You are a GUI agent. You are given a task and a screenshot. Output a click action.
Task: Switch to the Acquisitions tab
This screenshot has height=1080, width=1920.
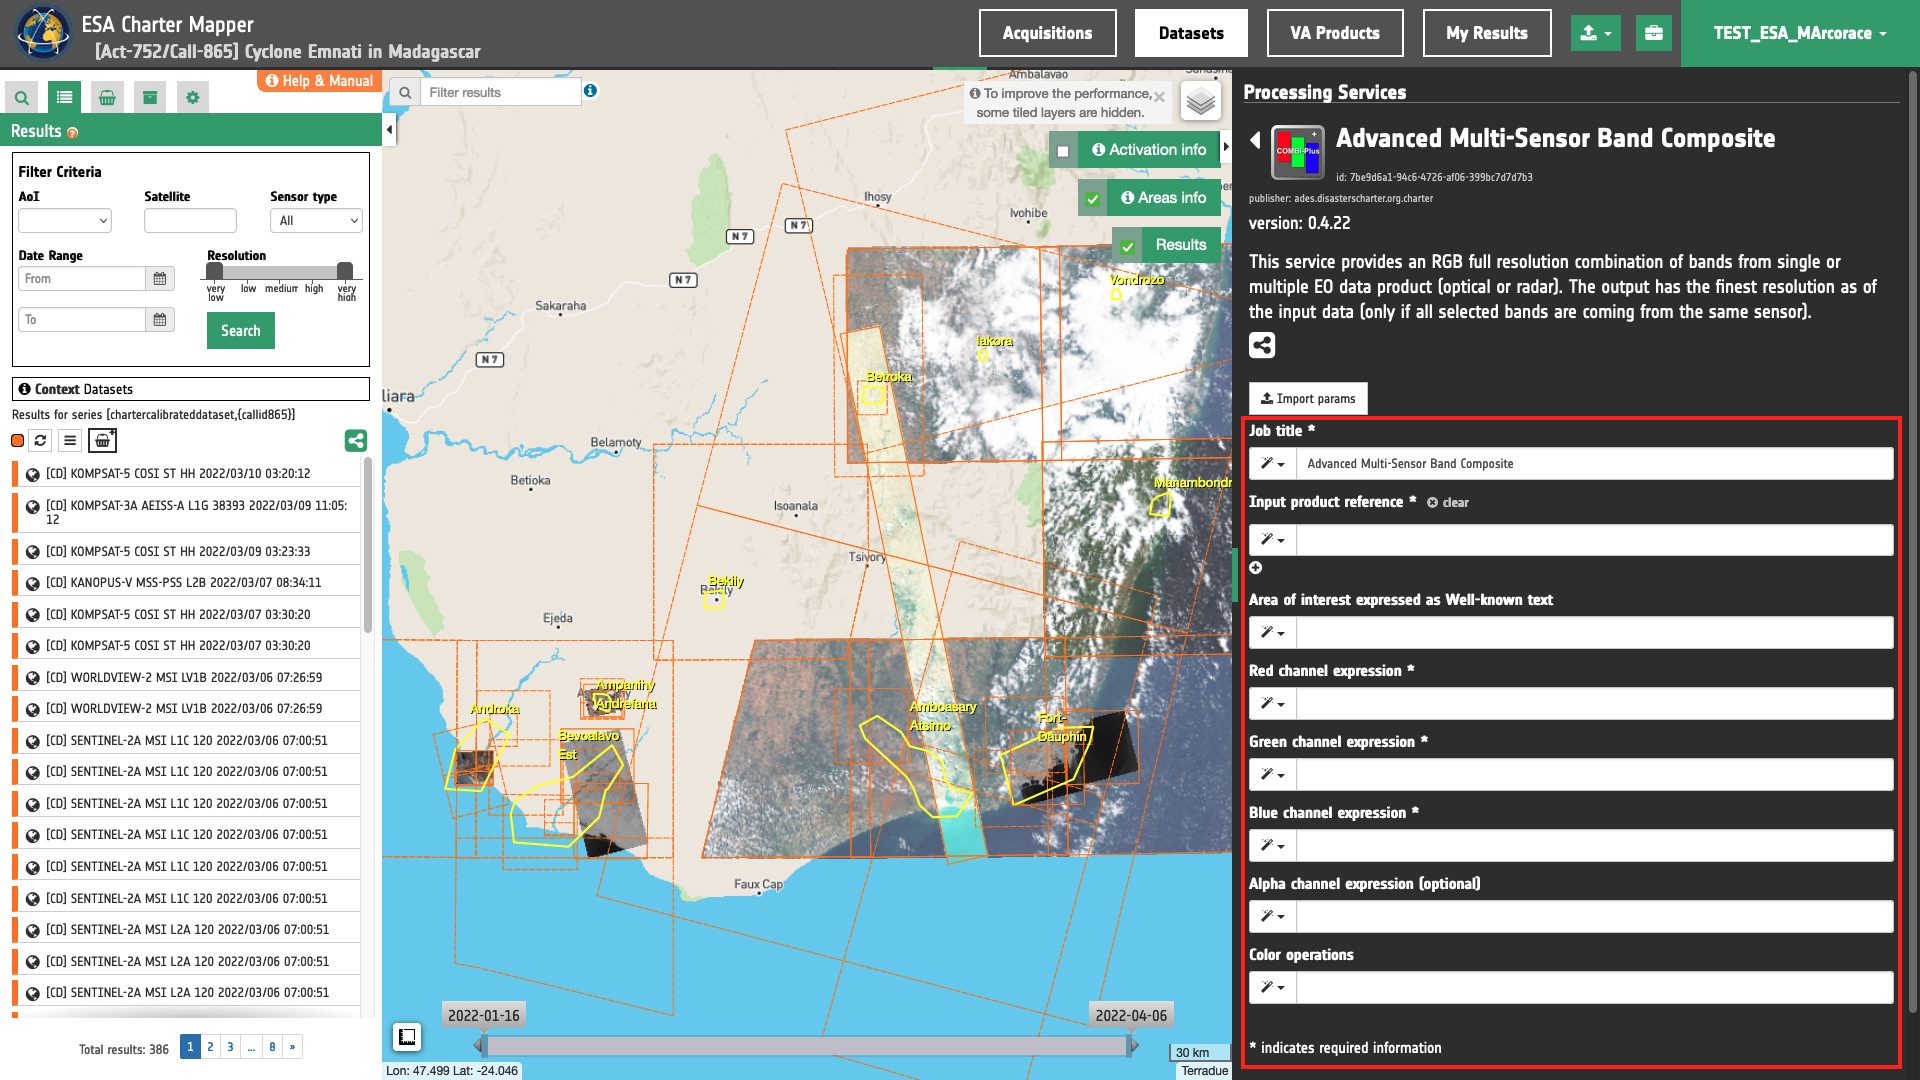coord(1048,33)
